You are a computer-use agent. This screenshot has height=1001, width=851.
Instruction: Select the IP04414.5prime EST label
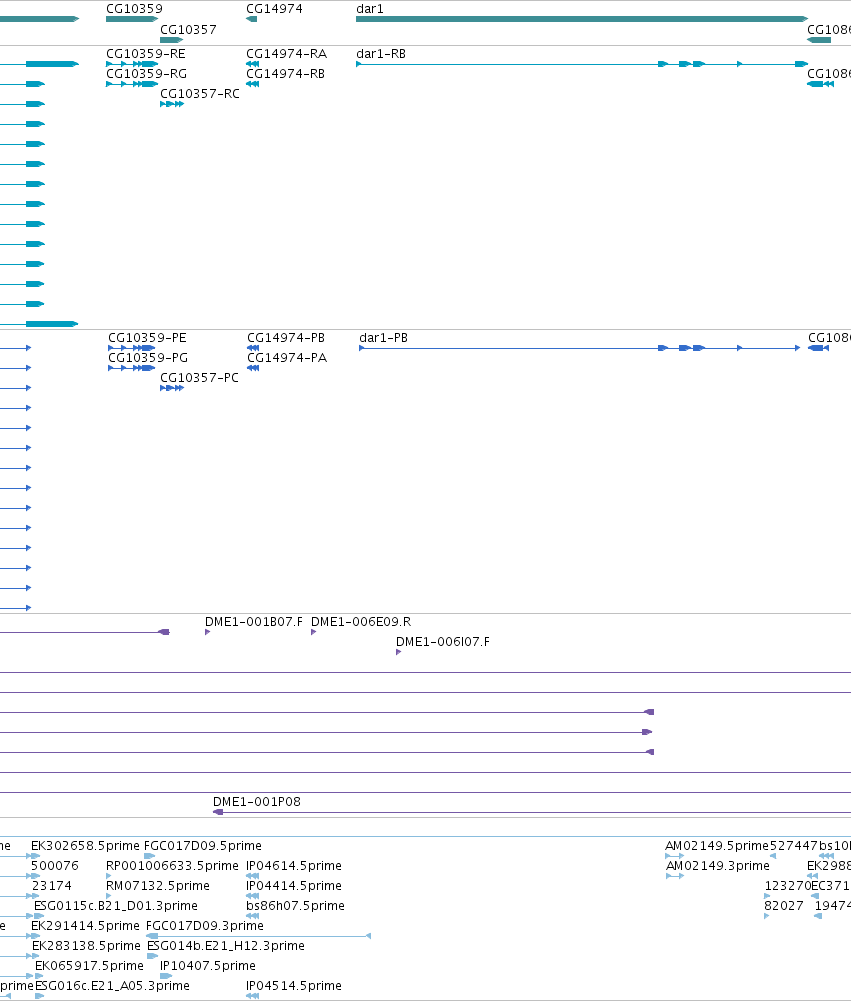pyautogui.click(x=294, y=886)
